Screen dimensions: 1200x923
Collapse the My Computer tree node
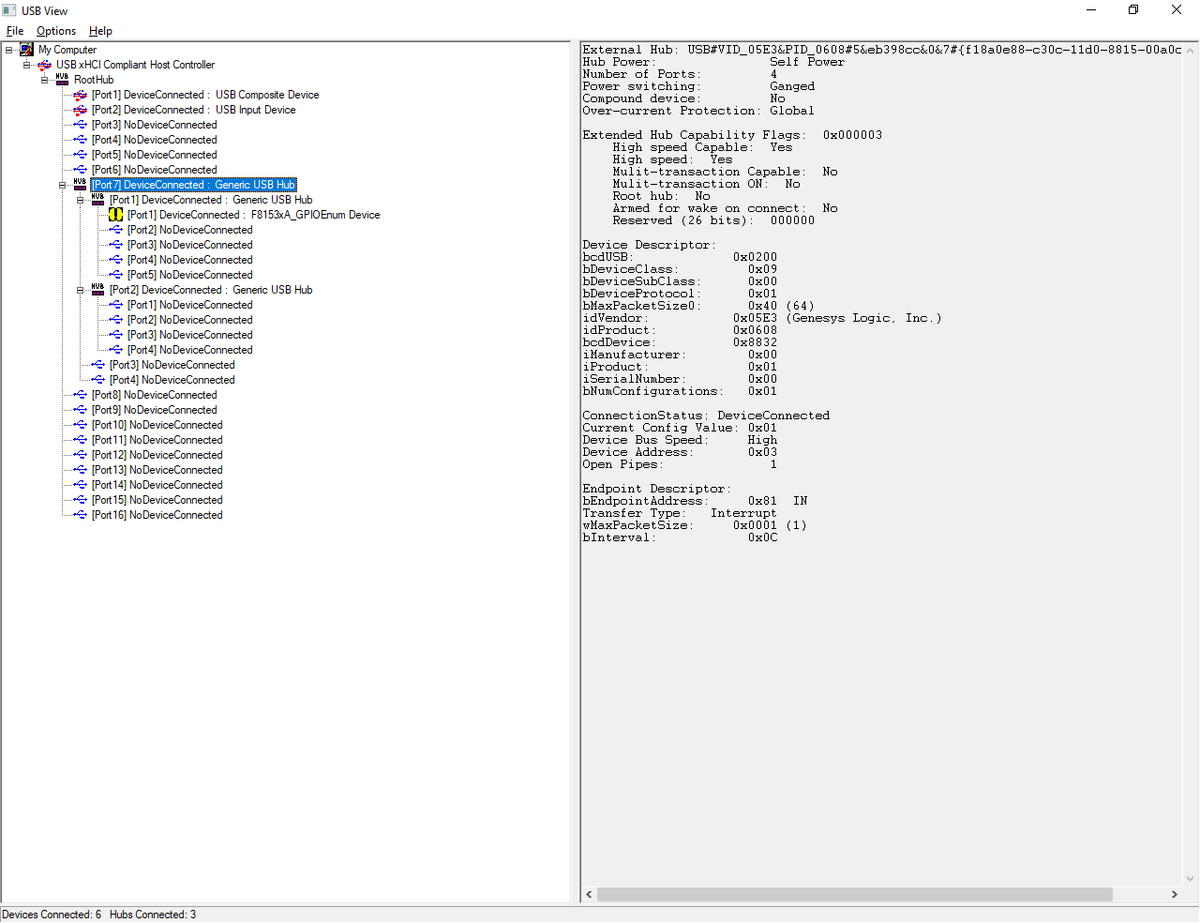click(x=9, y=49)
